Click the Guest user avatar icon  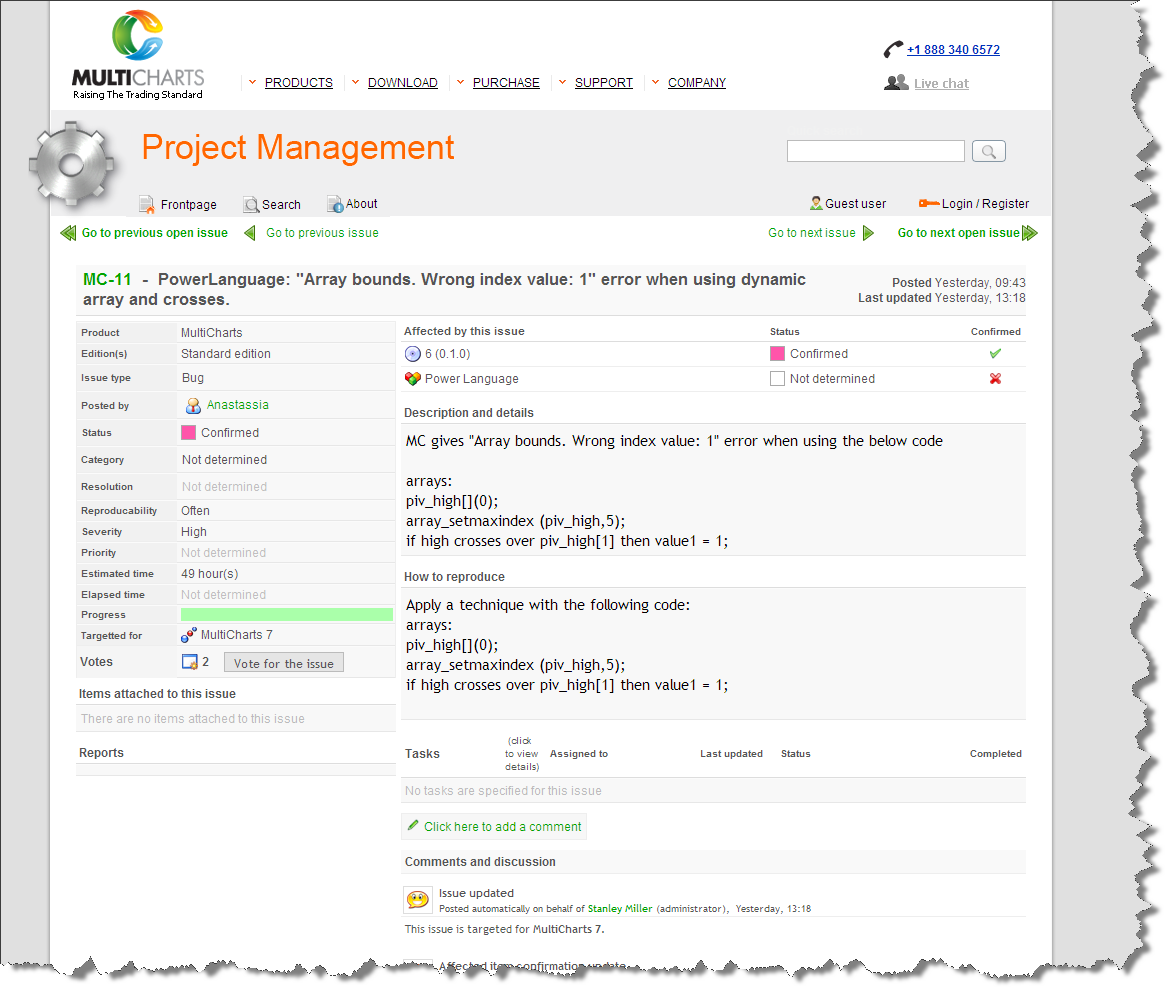point(816,203)
